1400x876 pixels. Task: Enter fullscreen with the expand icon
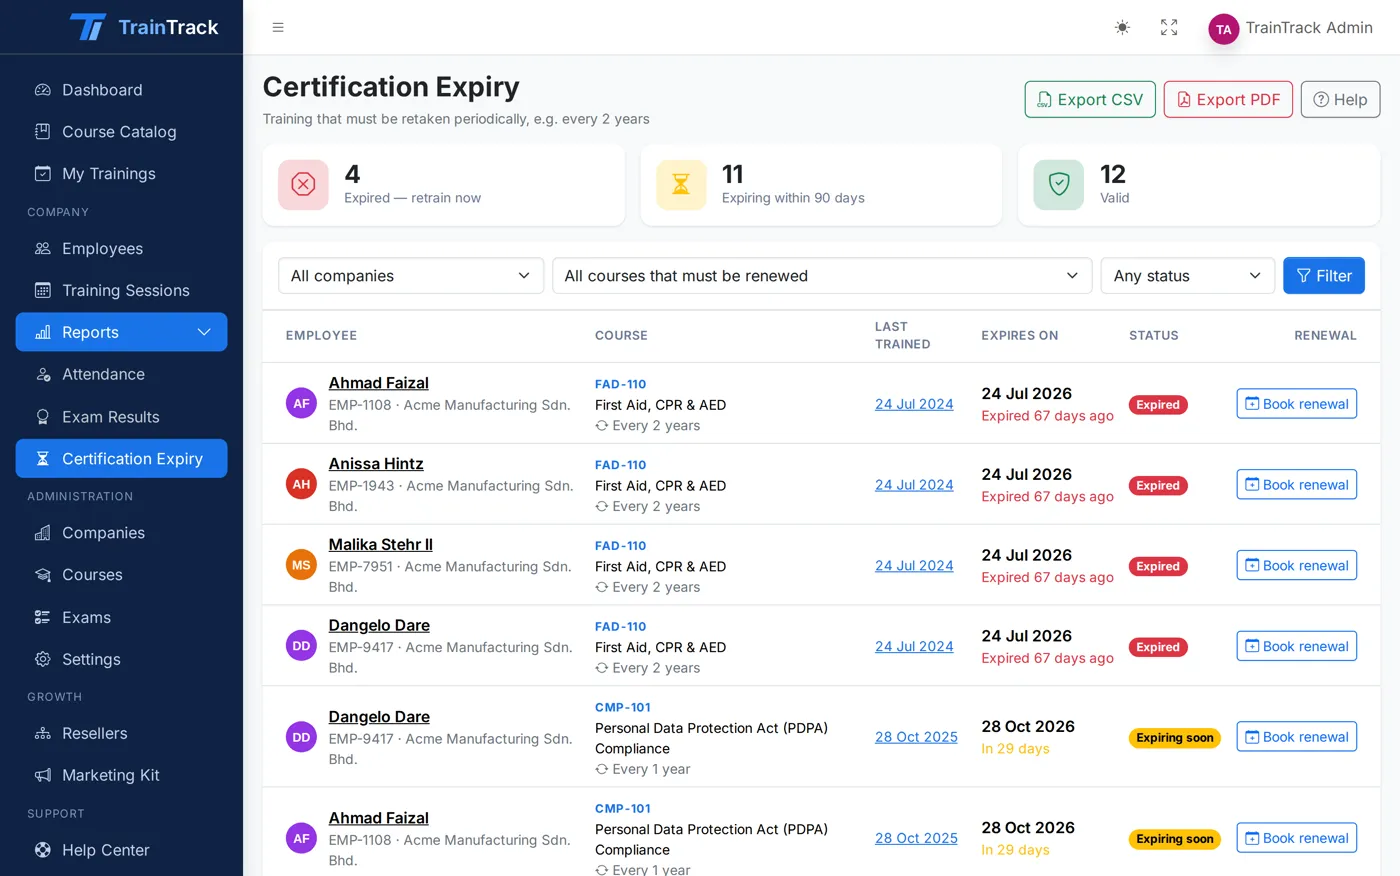click(x=1169, y=27)
